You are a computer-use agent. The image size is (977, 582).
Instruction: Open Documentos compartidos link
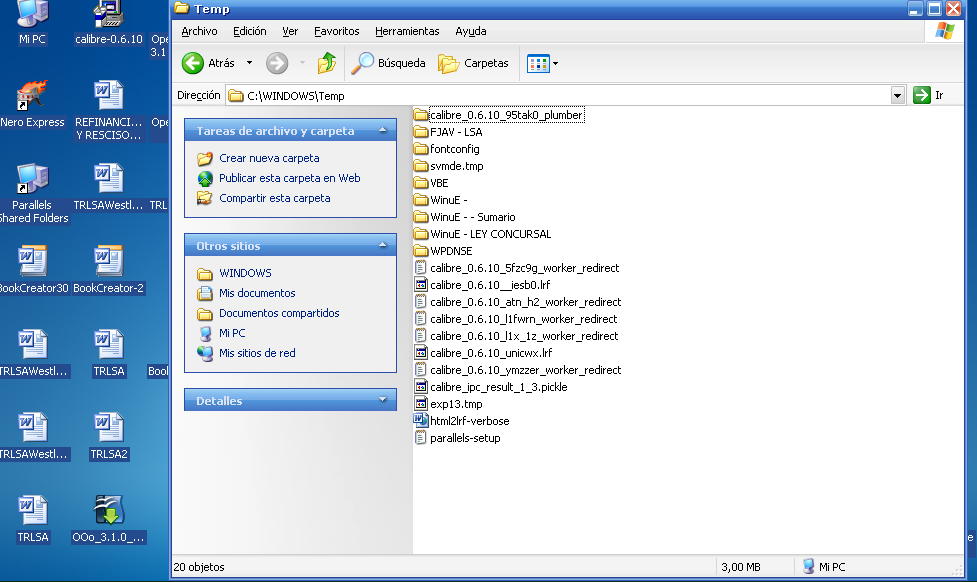[279, 313]
